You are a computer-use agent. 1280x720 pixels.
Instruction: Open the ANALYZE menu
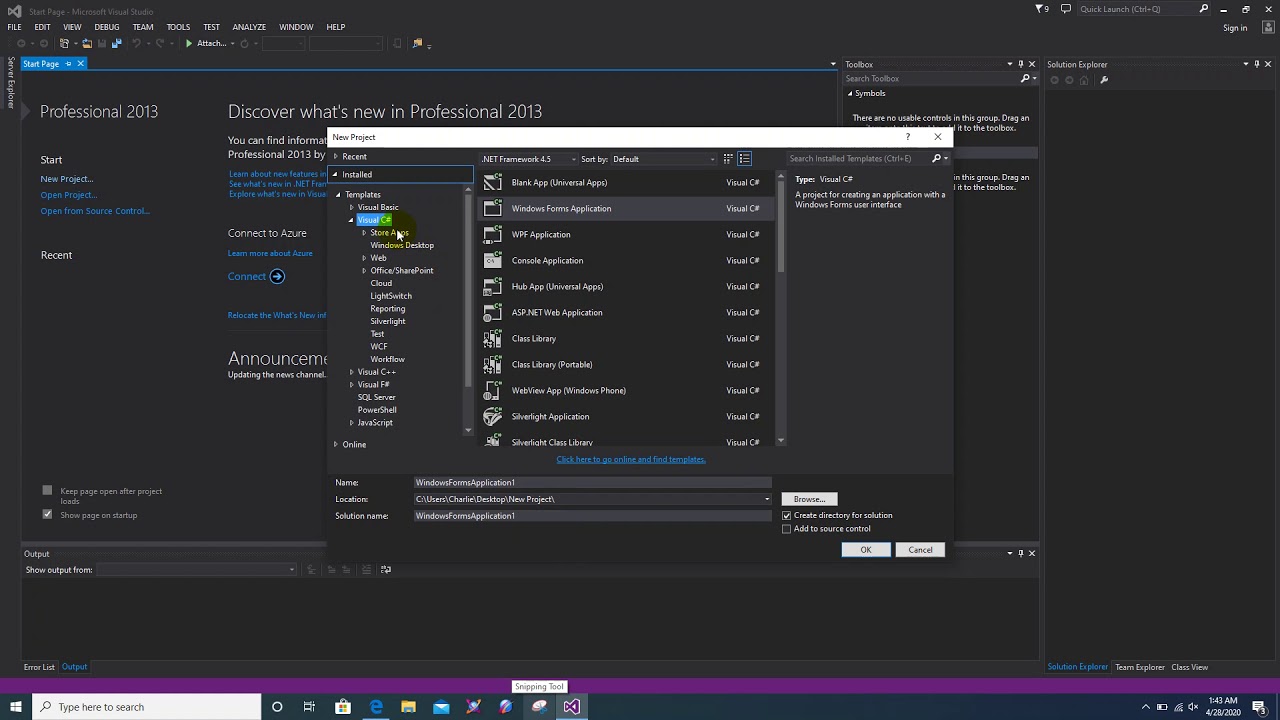249,27
